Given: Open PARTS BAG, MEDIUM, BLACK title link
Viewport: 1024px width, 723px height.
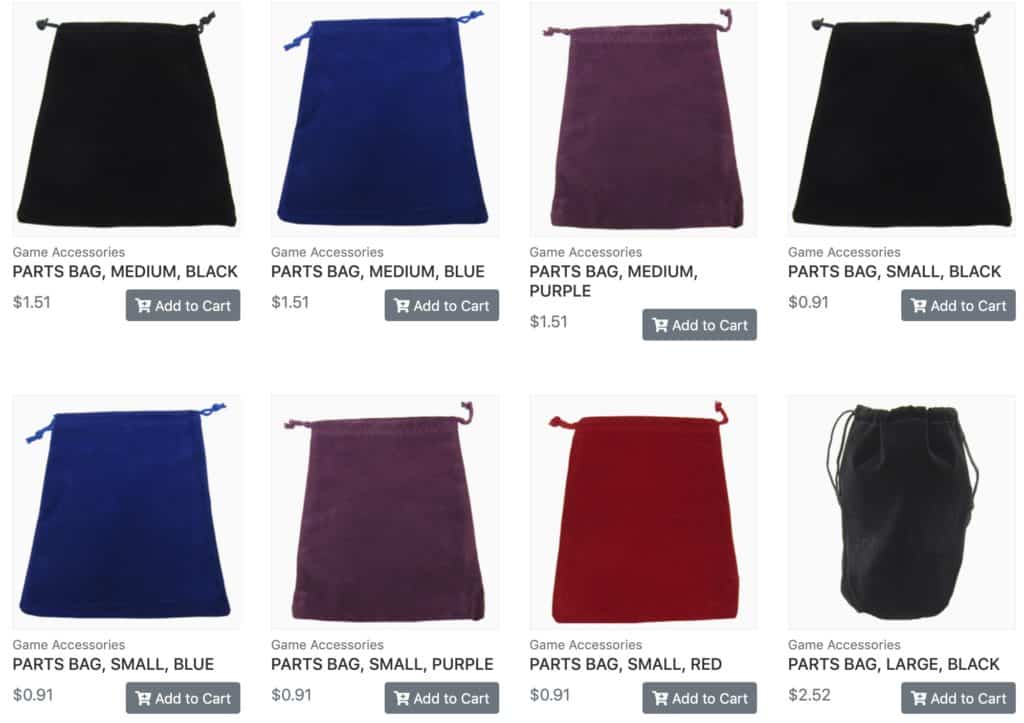Looking at the screenshot, I should point(125,272).
